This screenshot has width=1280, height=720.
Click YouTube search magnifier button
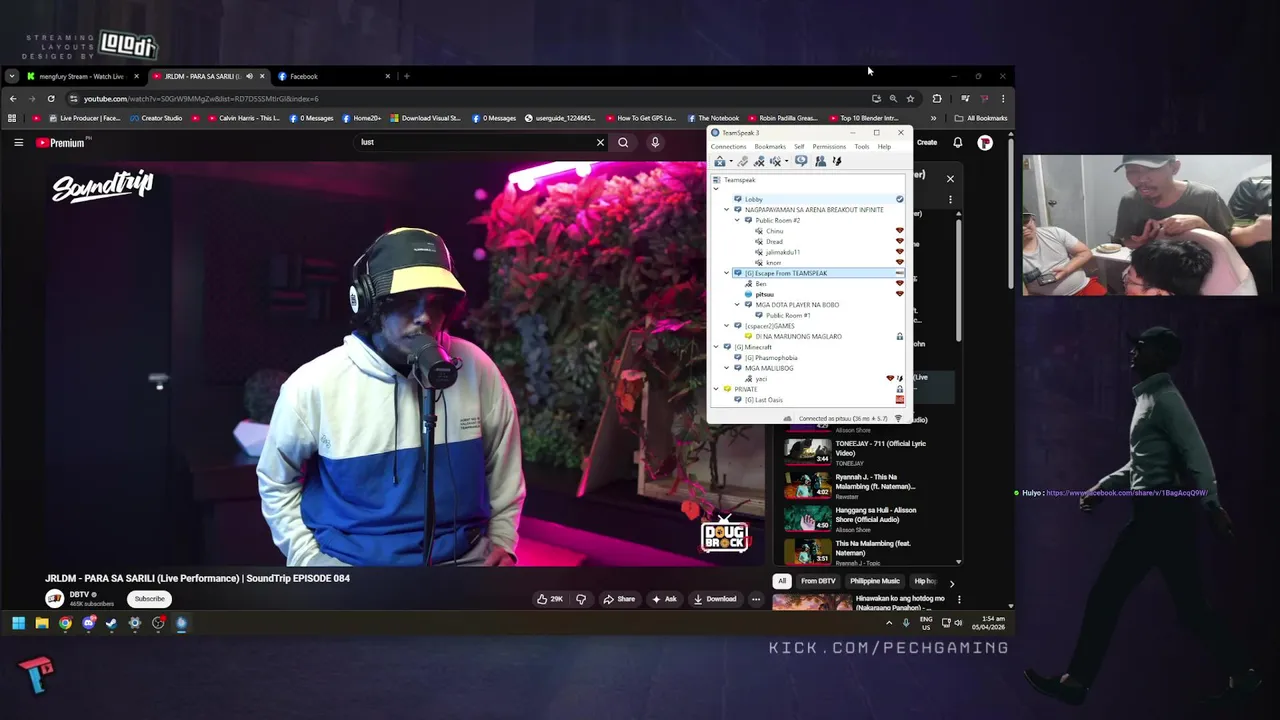[623, 142]
